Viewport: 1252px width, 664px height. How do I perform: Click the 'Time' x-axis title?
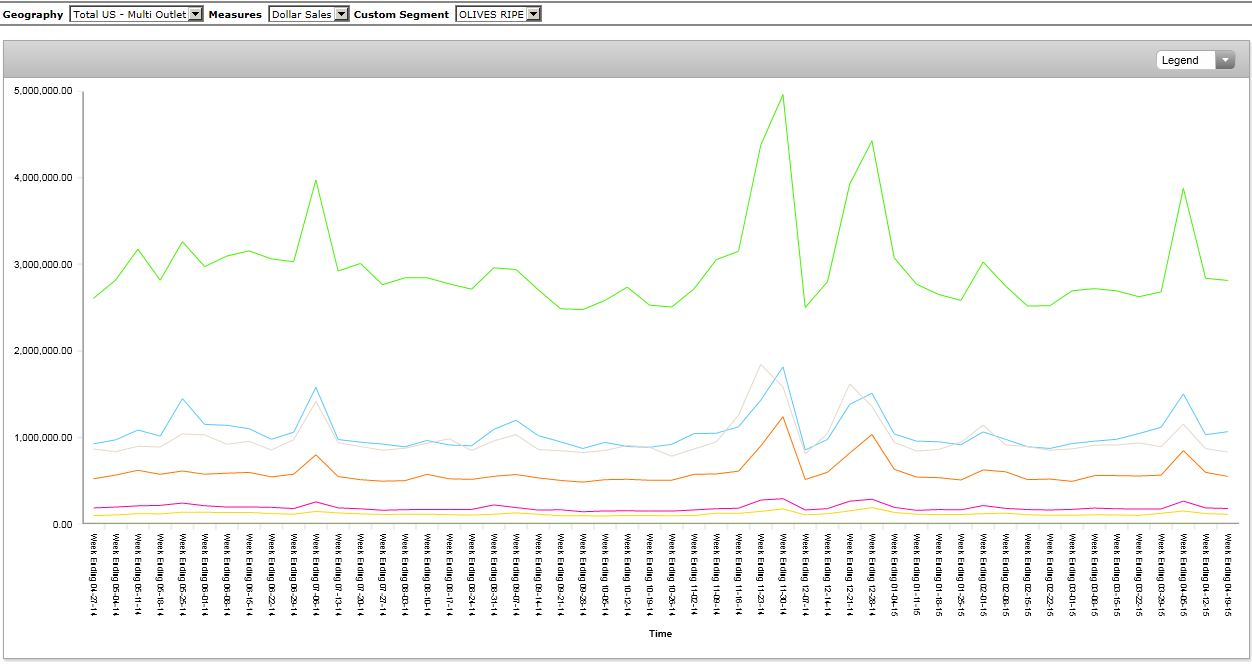click(660, 634)
